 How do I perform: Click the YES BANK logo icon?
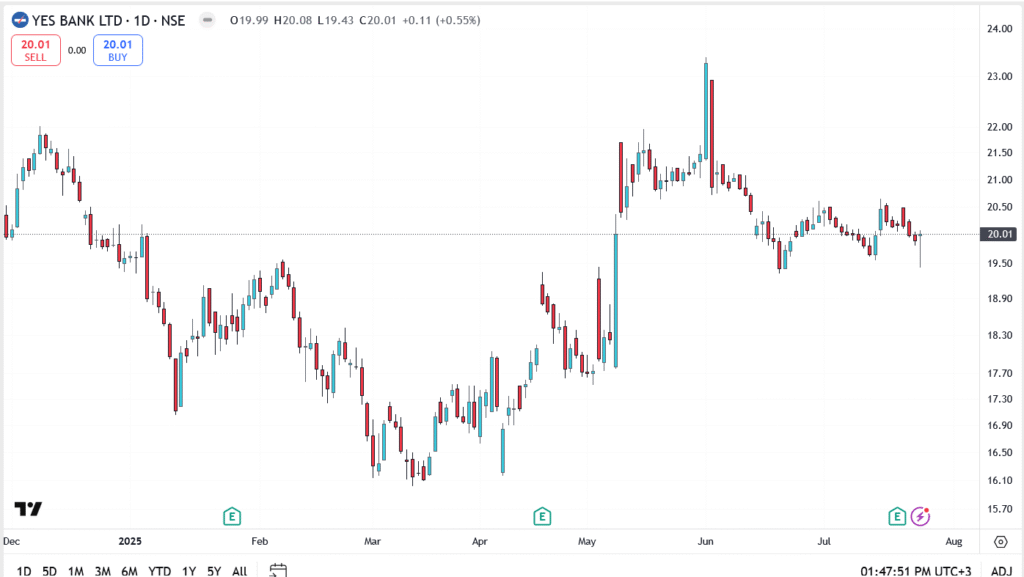(19, 20)
